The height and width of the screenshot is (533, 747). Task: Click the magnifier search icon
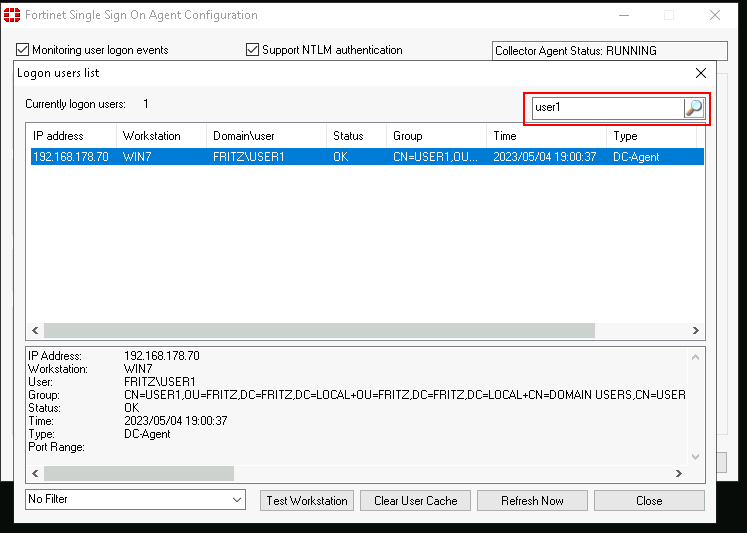click(x=694, y=108)
